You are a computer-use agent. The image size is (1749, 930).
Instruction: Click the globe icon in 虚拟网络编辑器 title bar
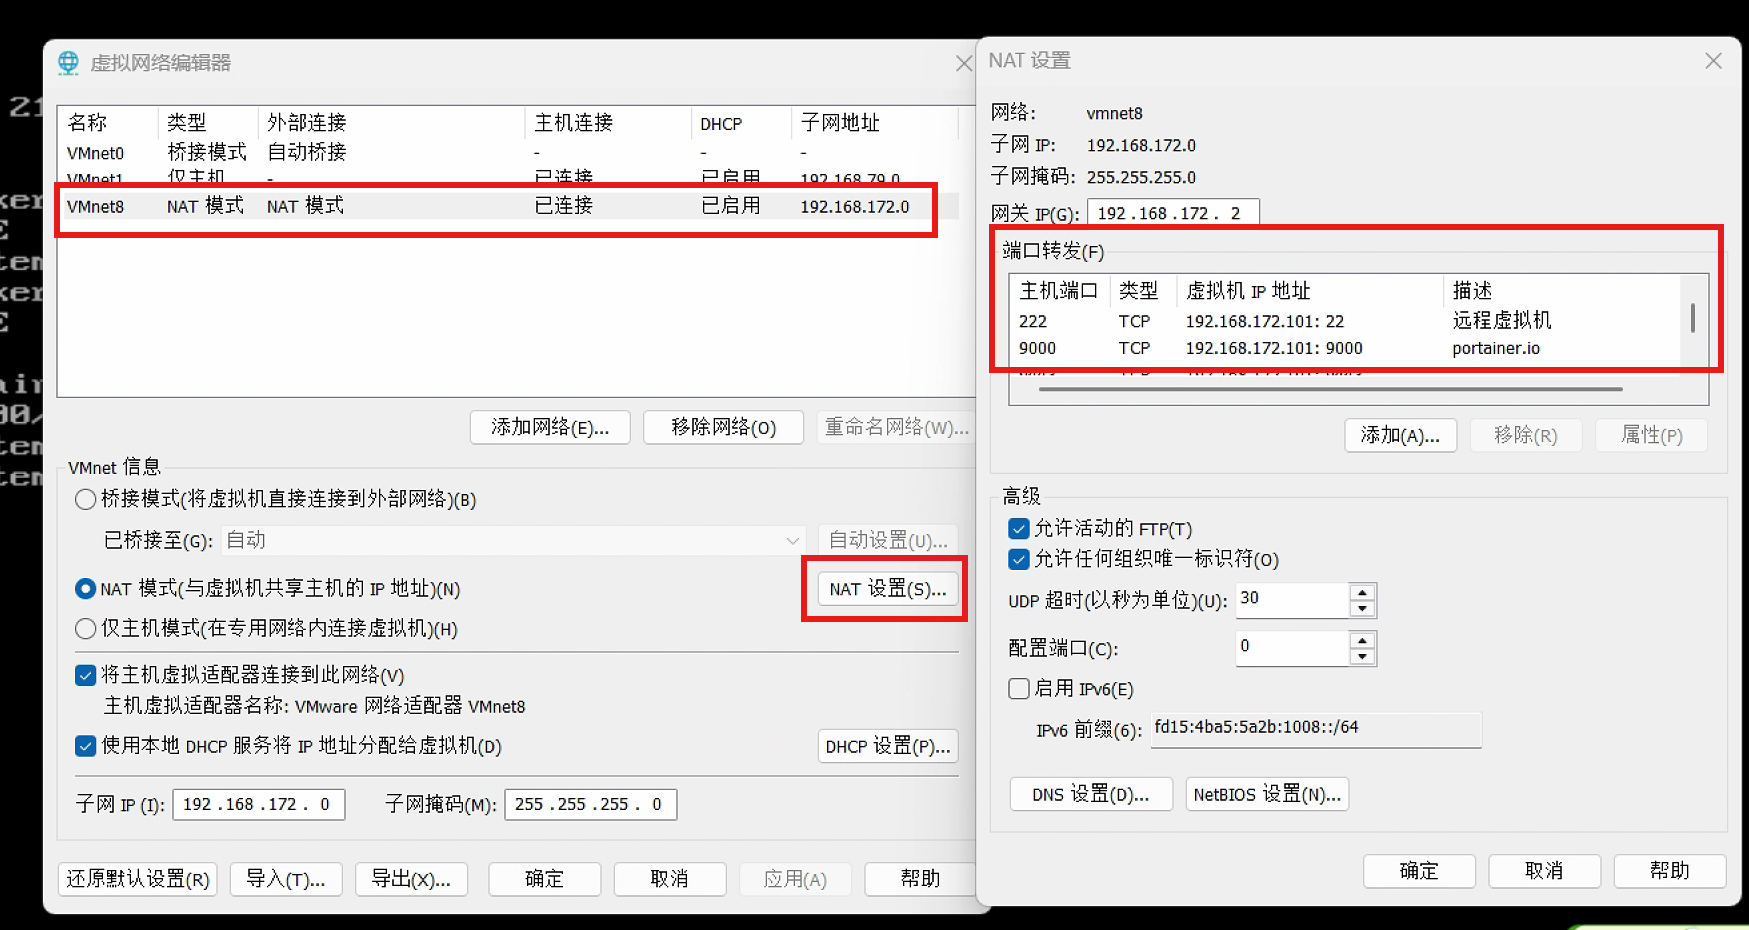click(67, 62)
